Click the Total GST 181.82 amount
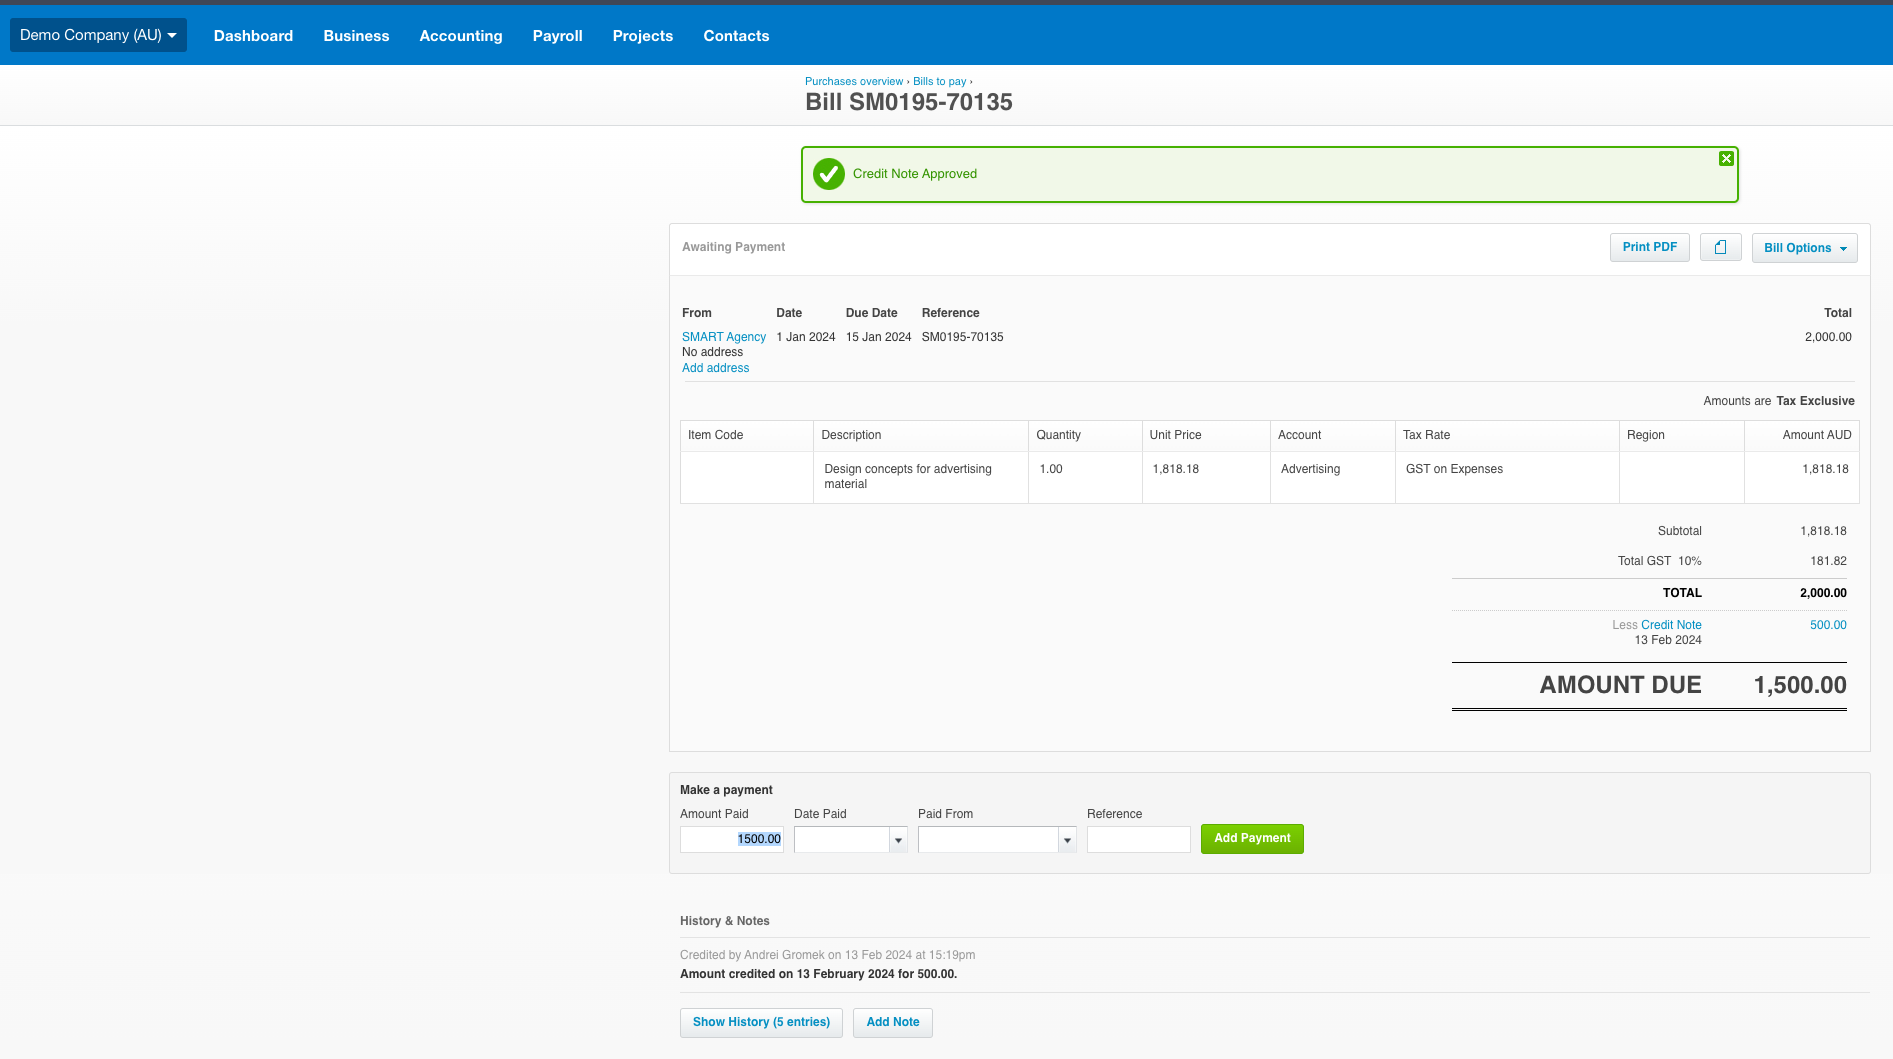The width and height of the screenshot is (1893, 1059). click(x=1828, y=561)
